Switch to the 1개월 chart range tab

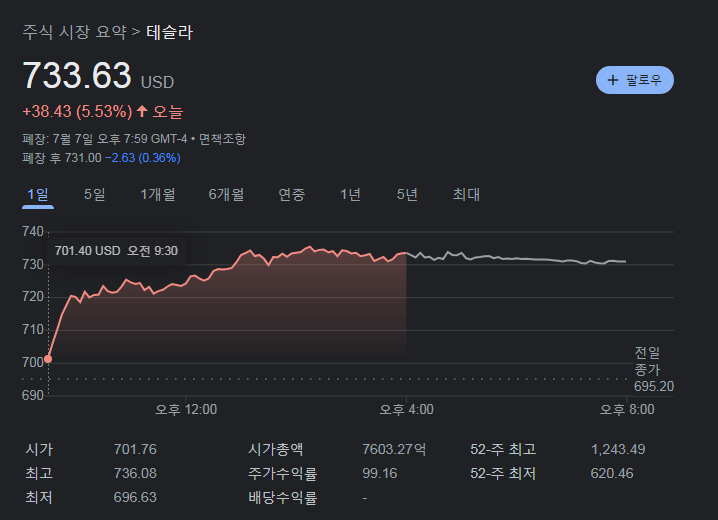(x=158, y=195)
